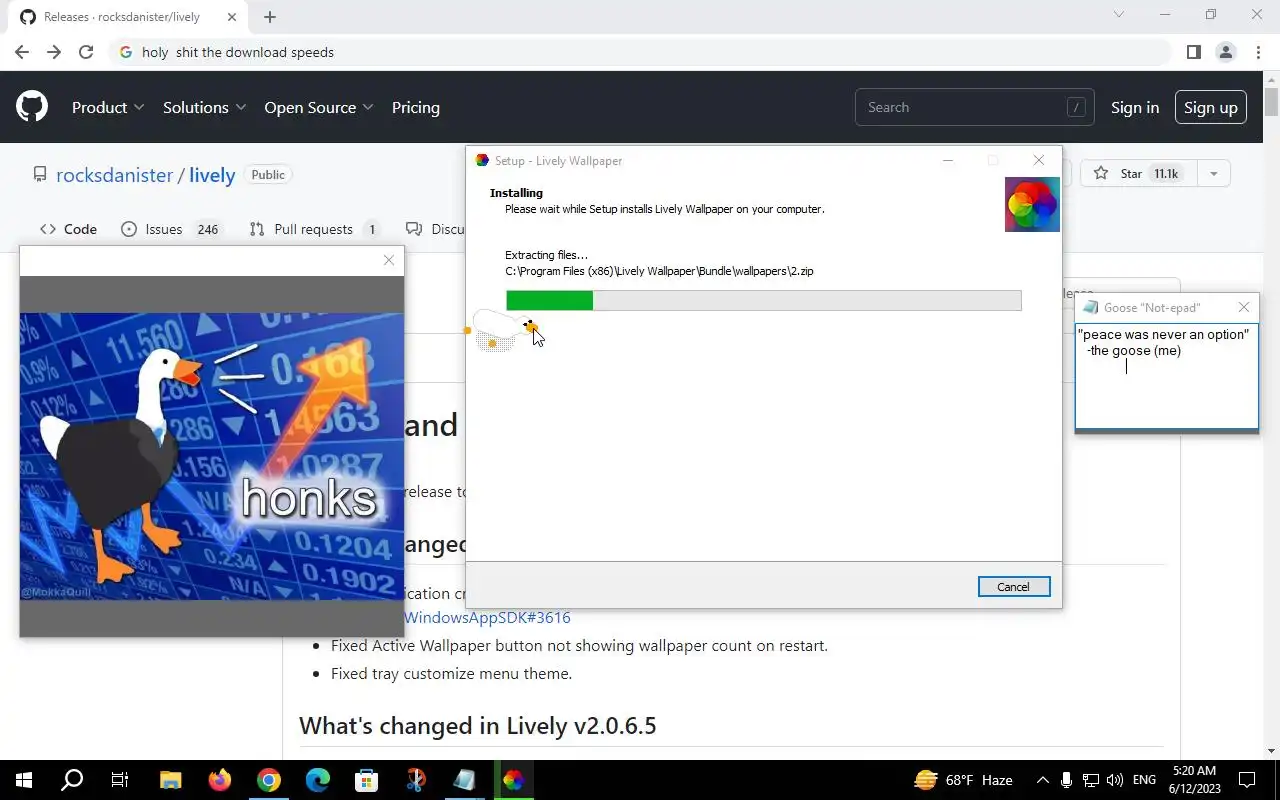This screenshot has width=1280, height=800.
Task: Click the installer progress bar
Action: click(764, 300)
